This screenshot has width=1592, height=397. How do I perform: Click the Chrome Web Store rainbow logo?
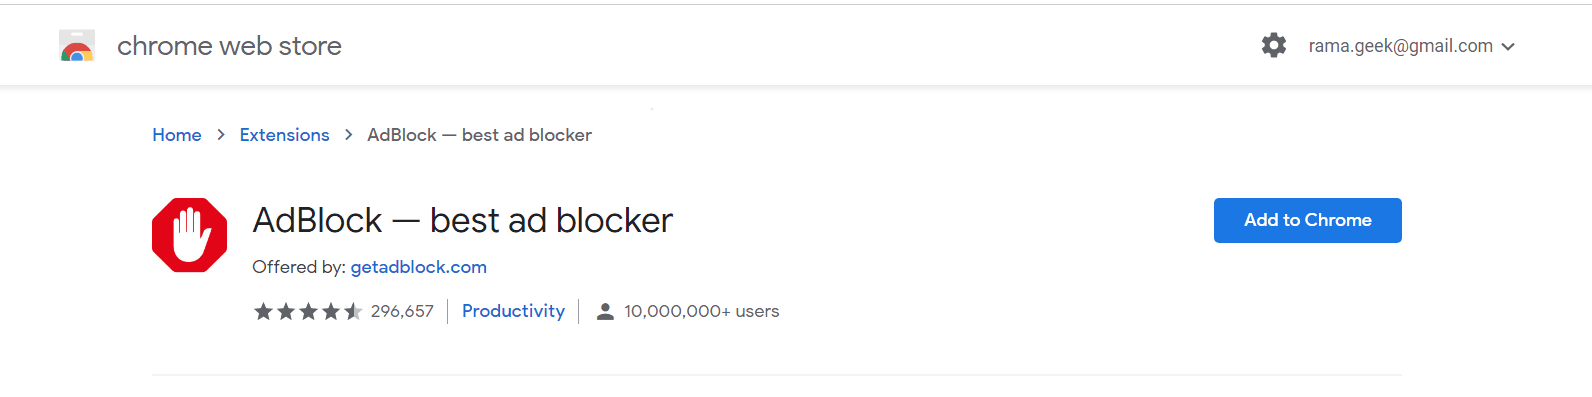click(77, 46)
